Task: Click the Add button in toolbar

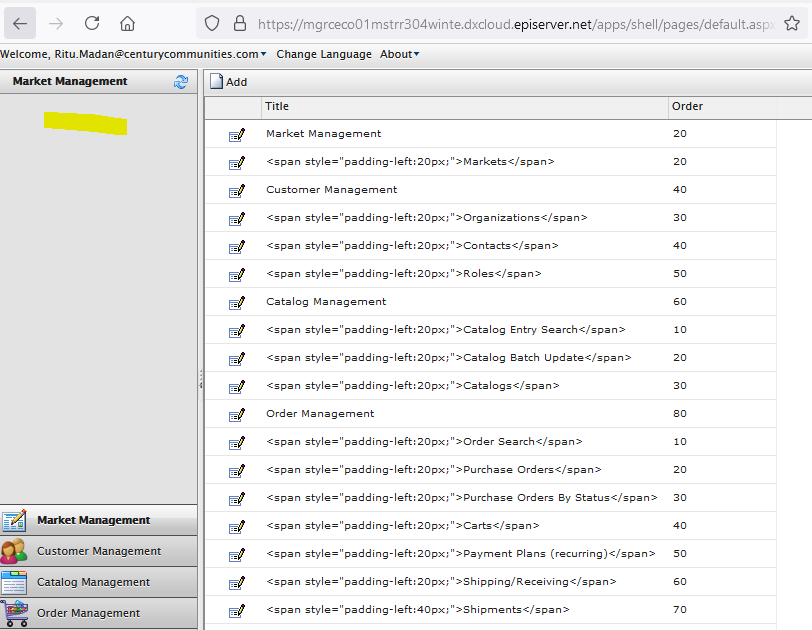Action: click(x=228, y=82)
